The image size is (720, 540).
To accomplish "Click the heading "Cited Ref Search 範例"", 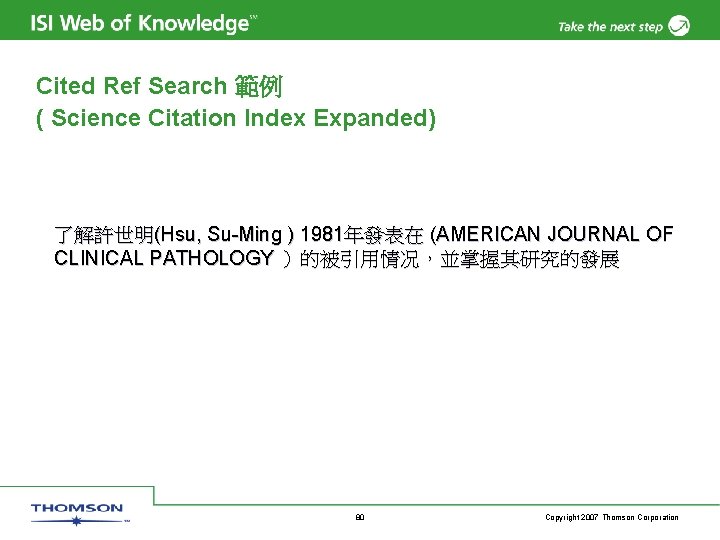I will pyautogui.click(x=159, y=86).
